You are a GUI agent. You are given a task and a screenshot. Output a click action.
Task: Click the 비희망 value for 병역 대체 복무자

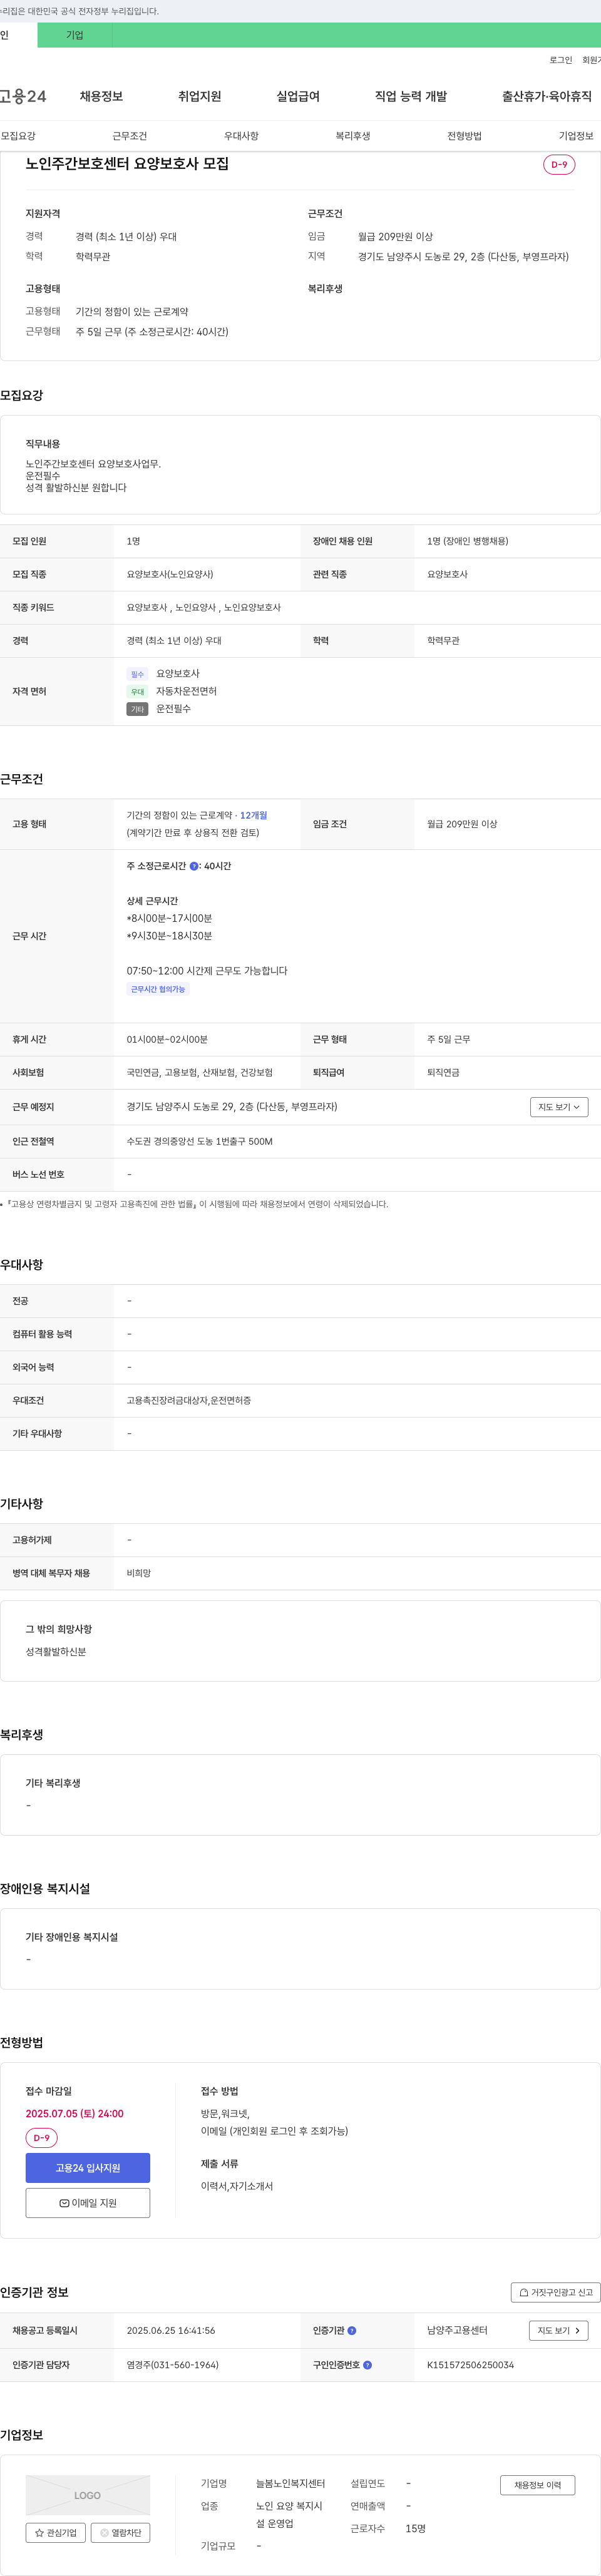tap(139, 1573)
